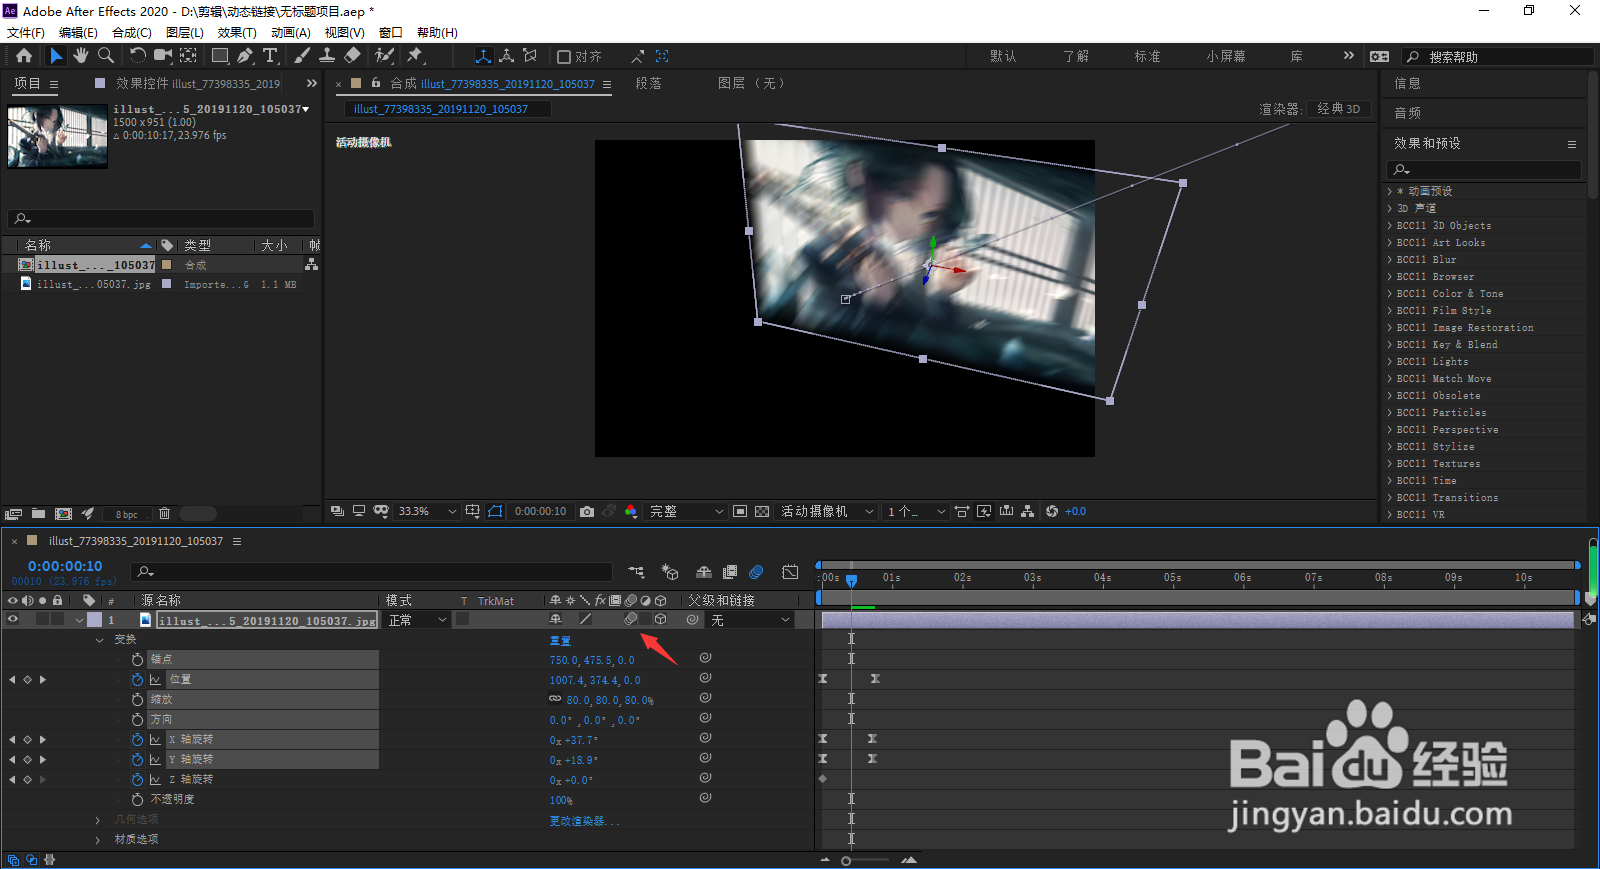
Task: Toggle anchor point (锚点) stopwatch
Action: [x=137, y=660]
